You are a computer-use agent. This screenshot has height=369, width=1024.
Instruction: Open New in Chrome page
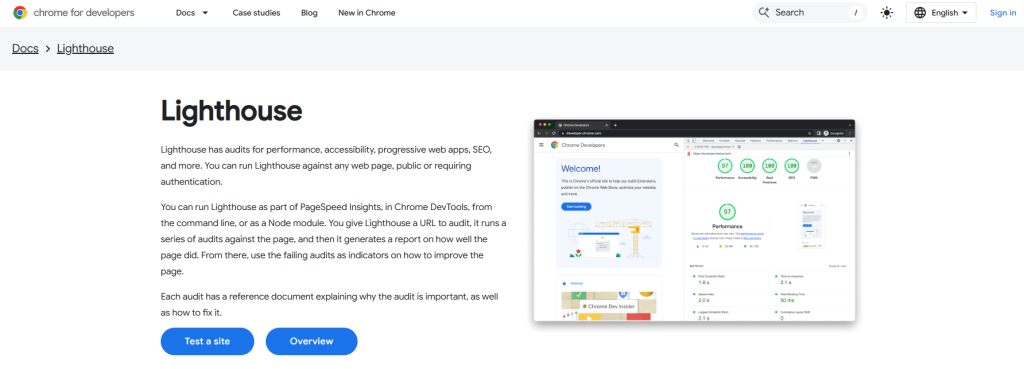pos(366,12)
